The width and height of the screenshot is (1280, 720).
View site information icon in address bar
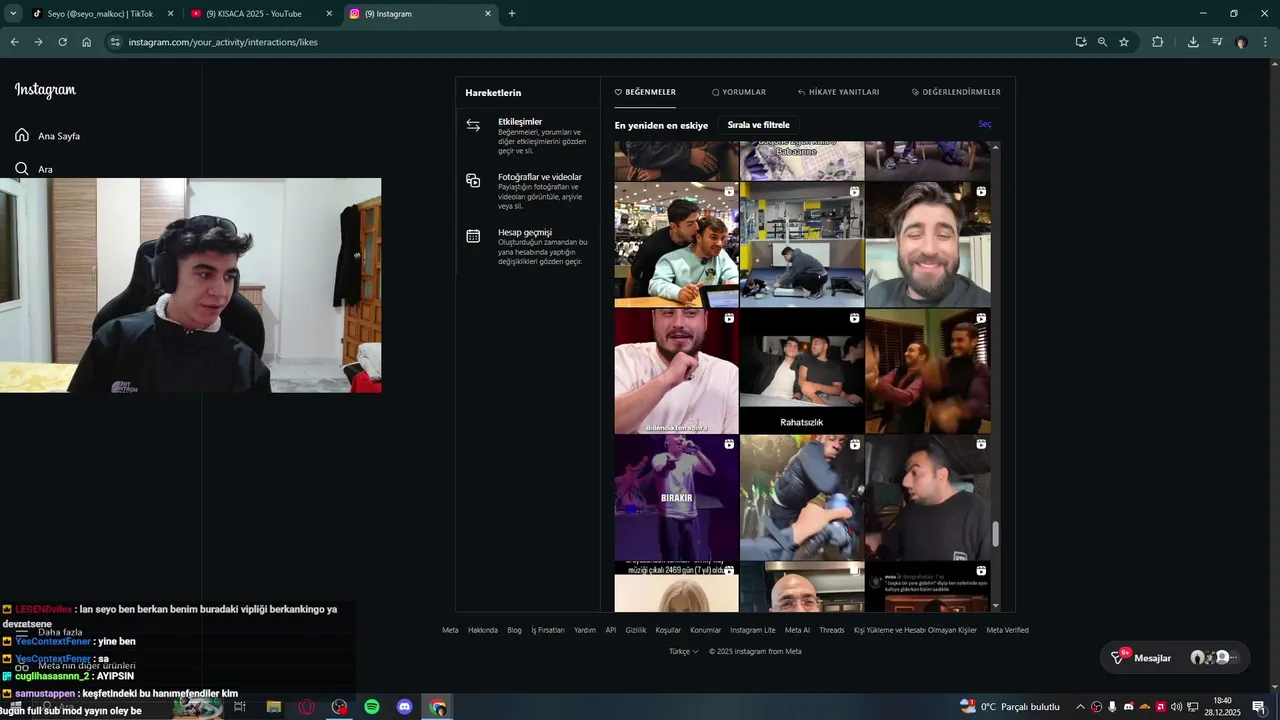point(115,42)
